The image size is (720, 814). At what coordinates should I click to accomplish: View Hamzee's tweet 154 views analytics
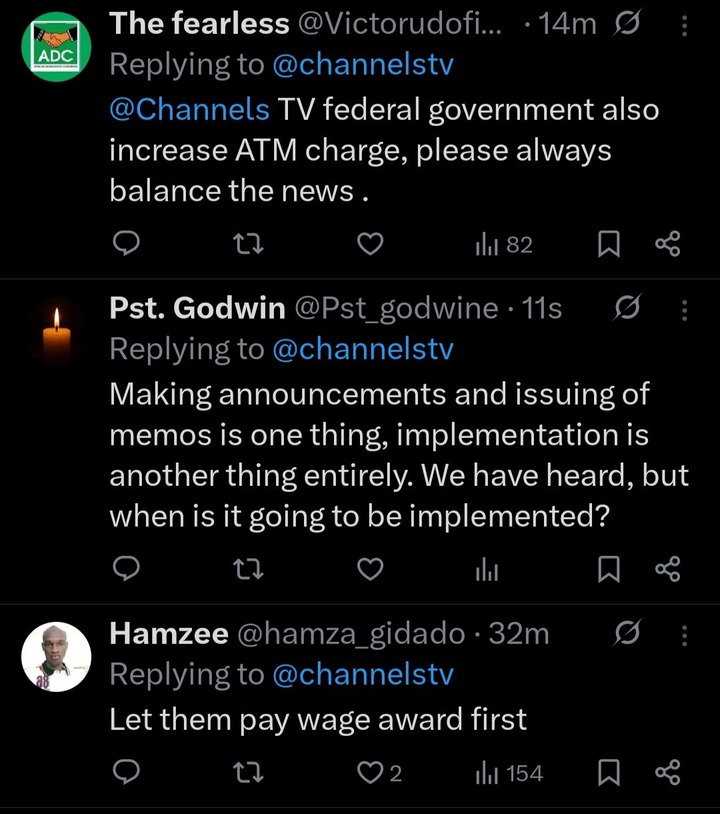coord(508,772)
